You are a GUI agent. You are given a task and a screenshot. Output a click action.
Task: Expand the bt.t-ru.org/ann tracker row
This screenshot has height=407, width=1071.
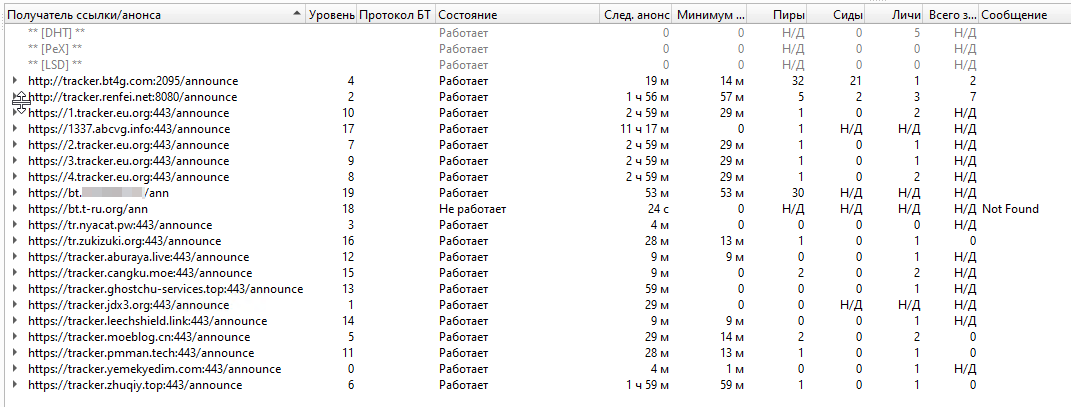pyautogui.click(x=14, y=209)
